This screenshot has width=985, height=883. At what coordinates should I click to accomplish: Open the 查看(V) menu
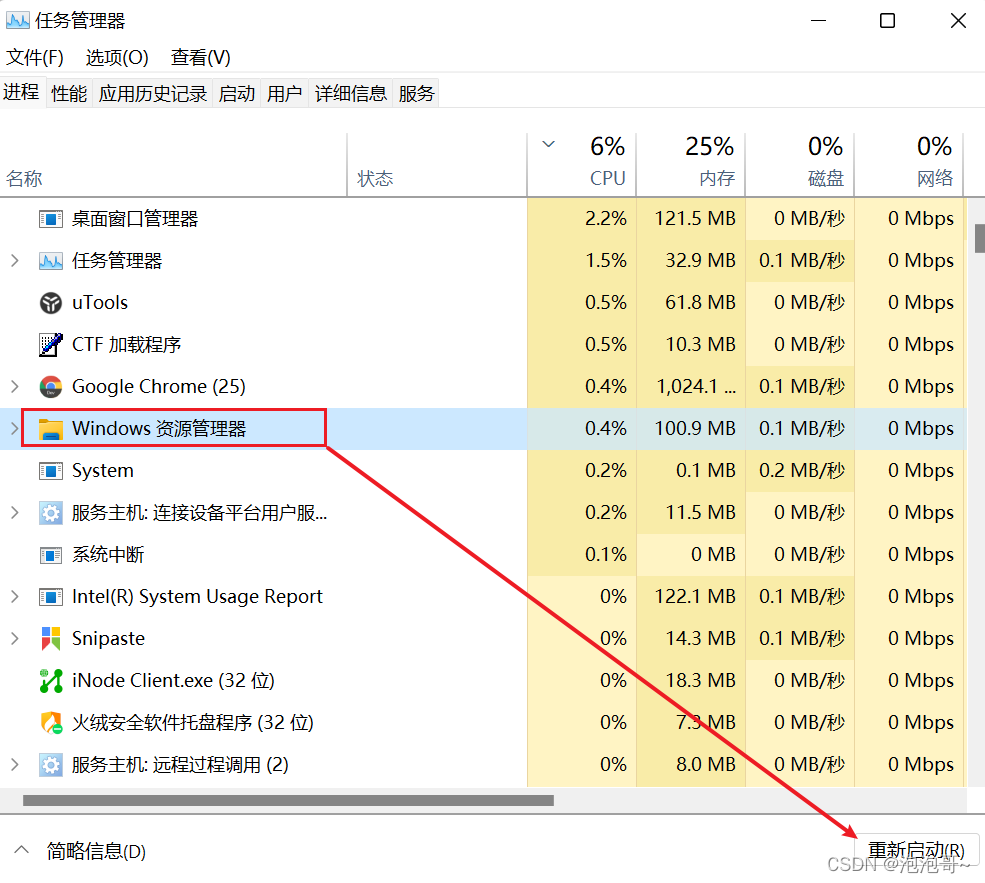click(200, 58)
